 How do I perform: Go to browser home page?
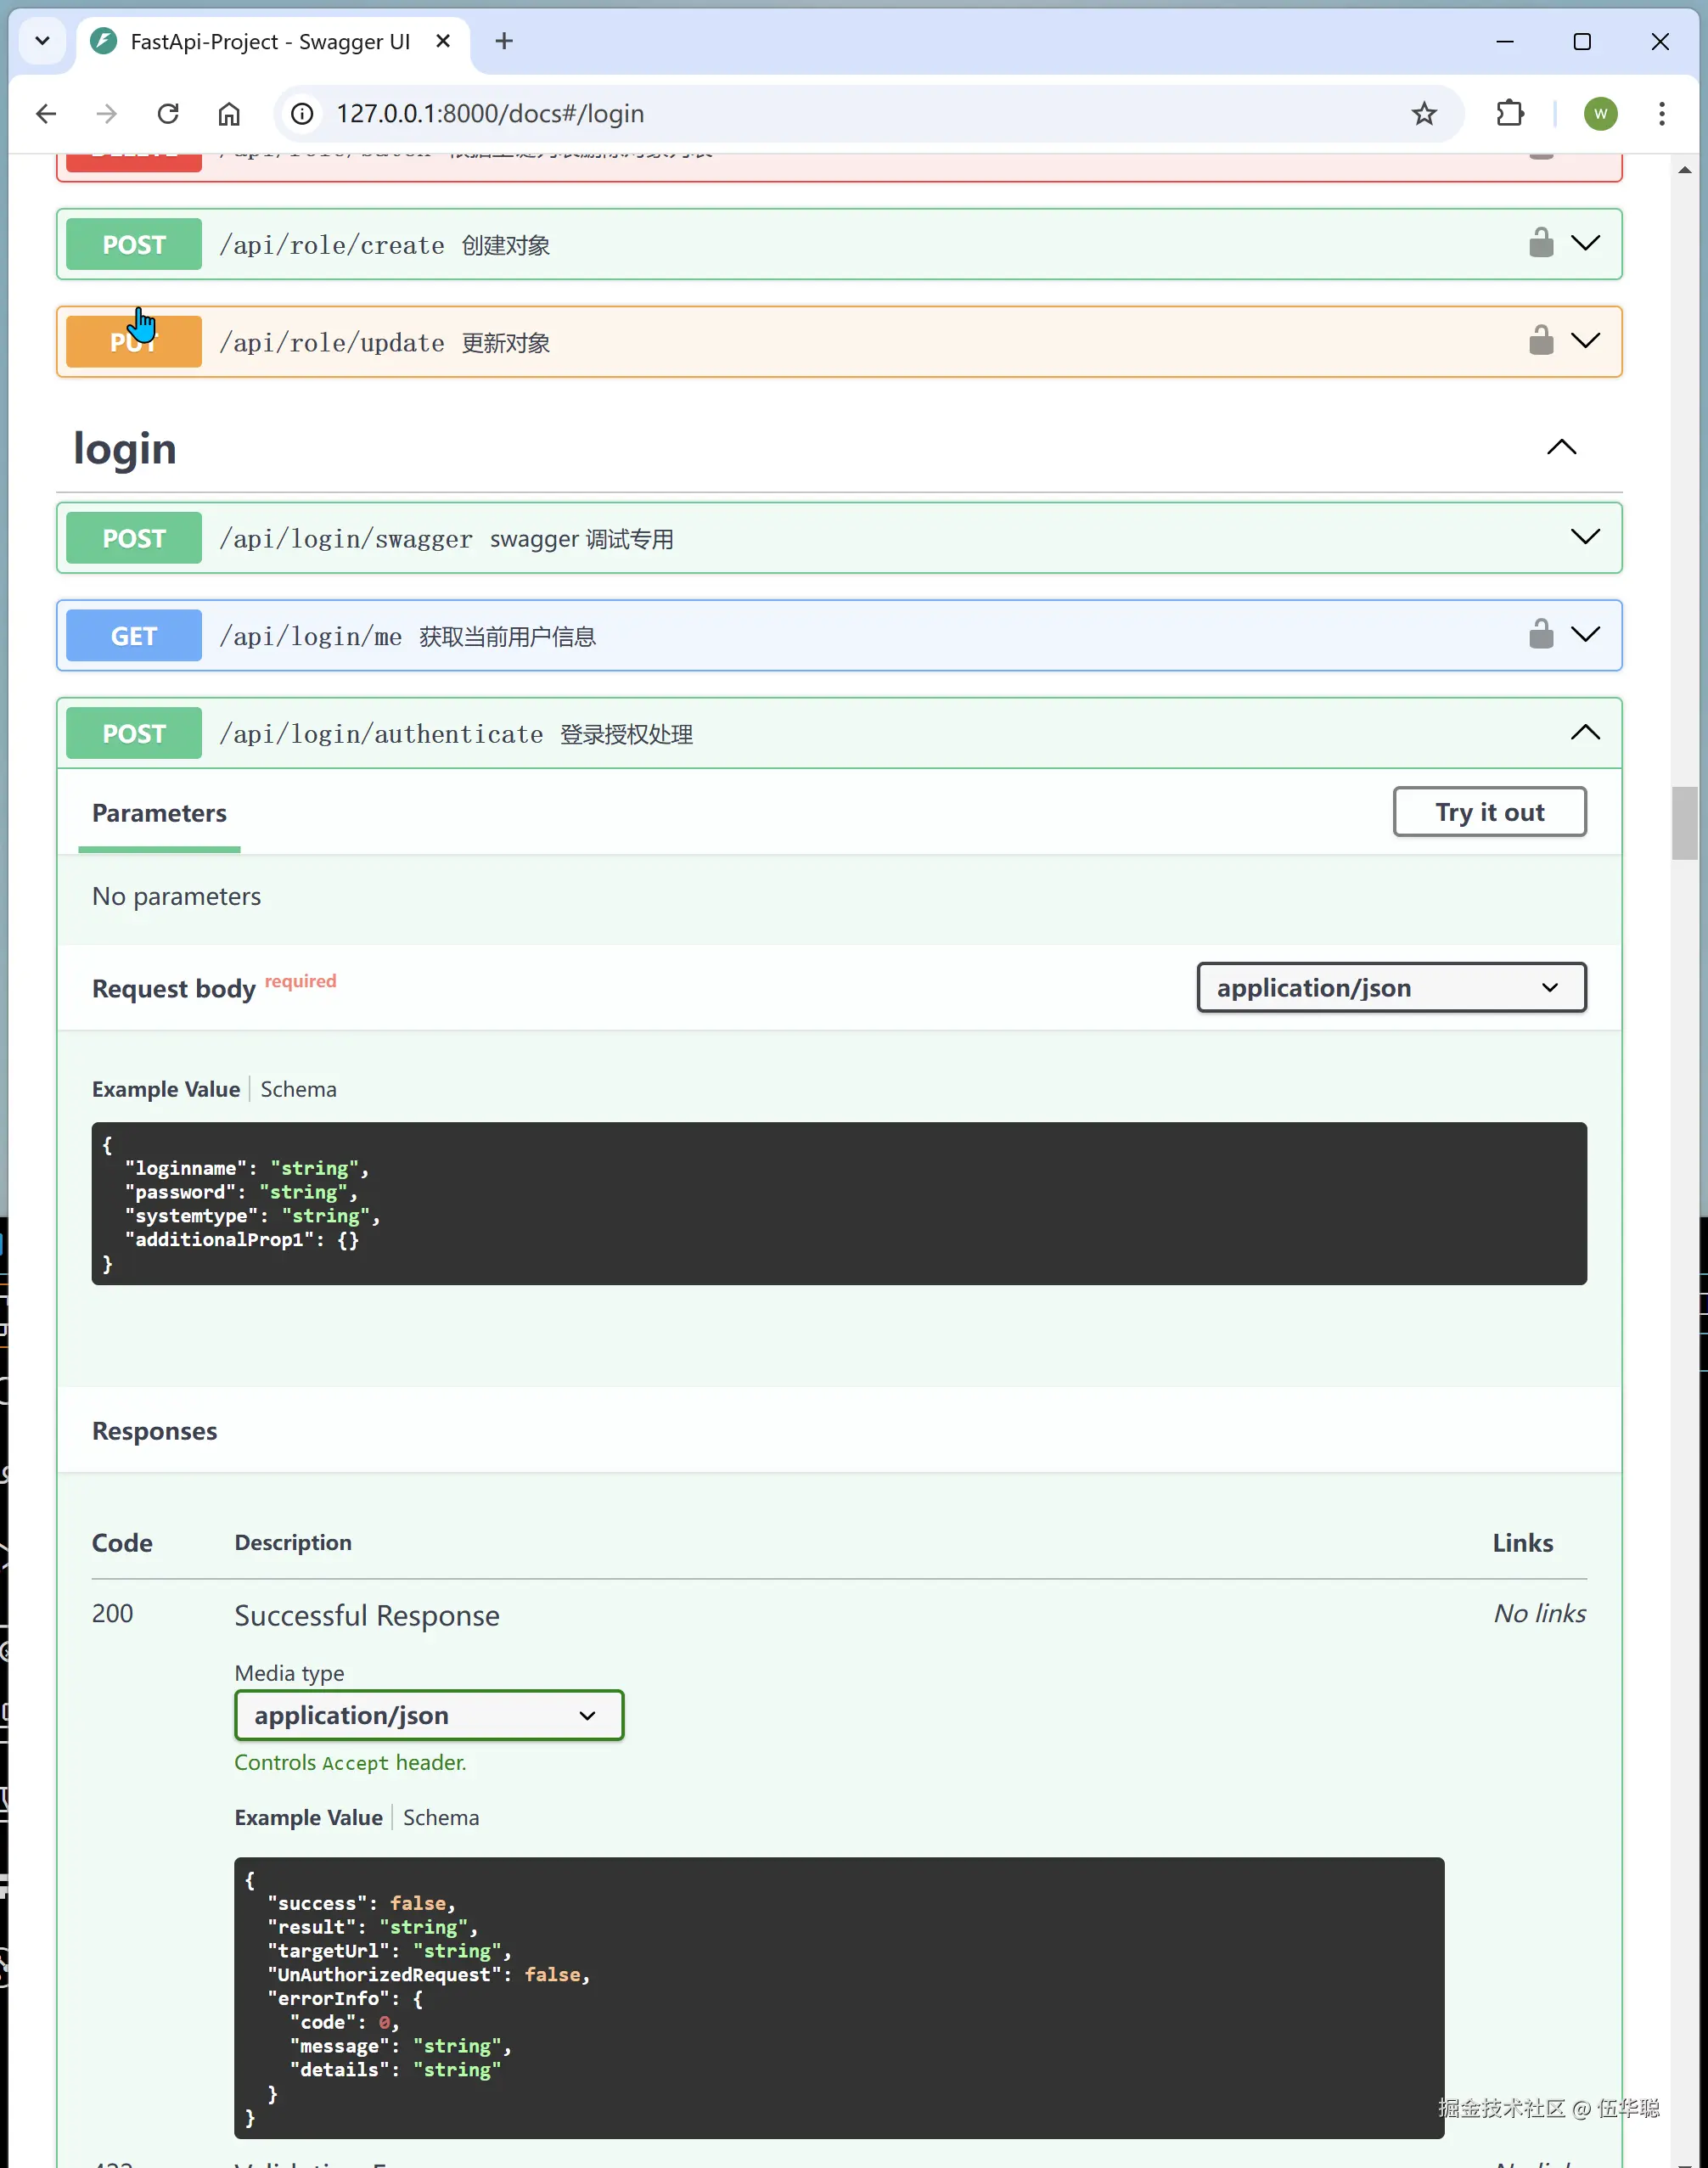tap(229, 114)
